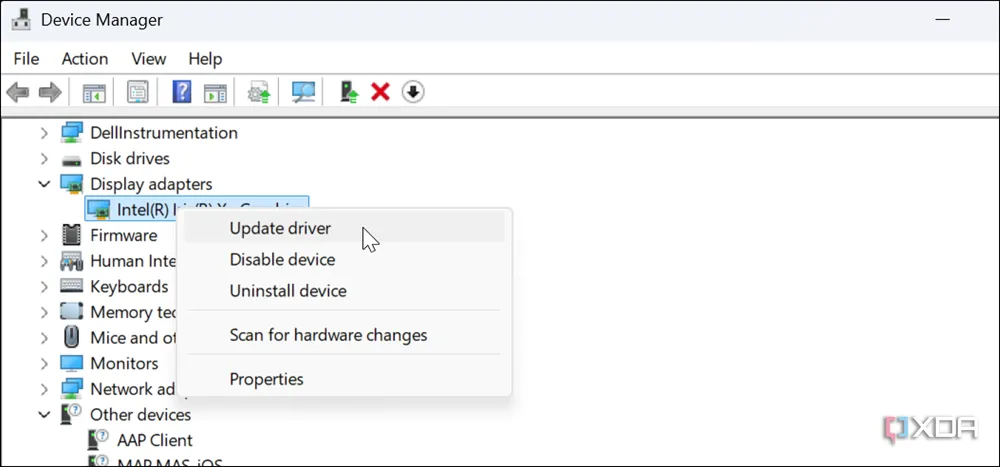
Task: Expand the DellInstrumentation node
Action: click(44, 133)
